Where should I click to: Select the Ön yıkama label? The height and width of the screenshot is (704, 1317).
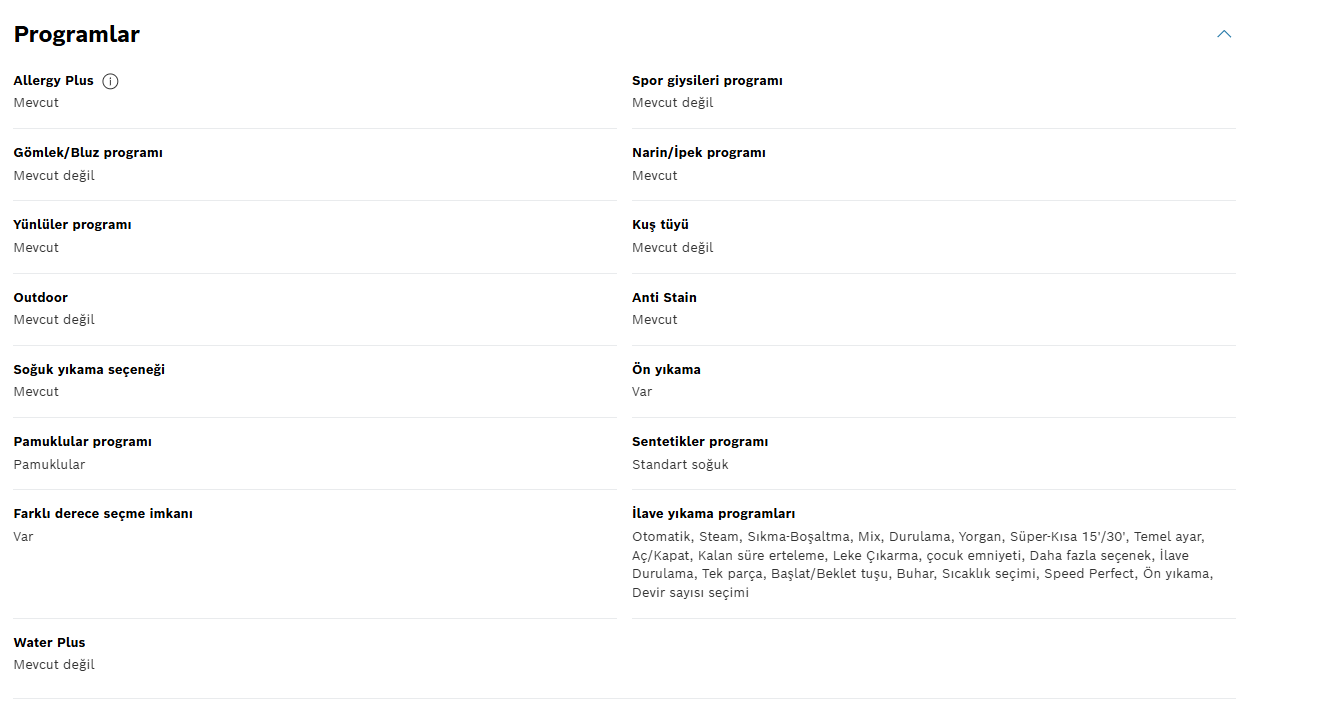tap(666, 370)
